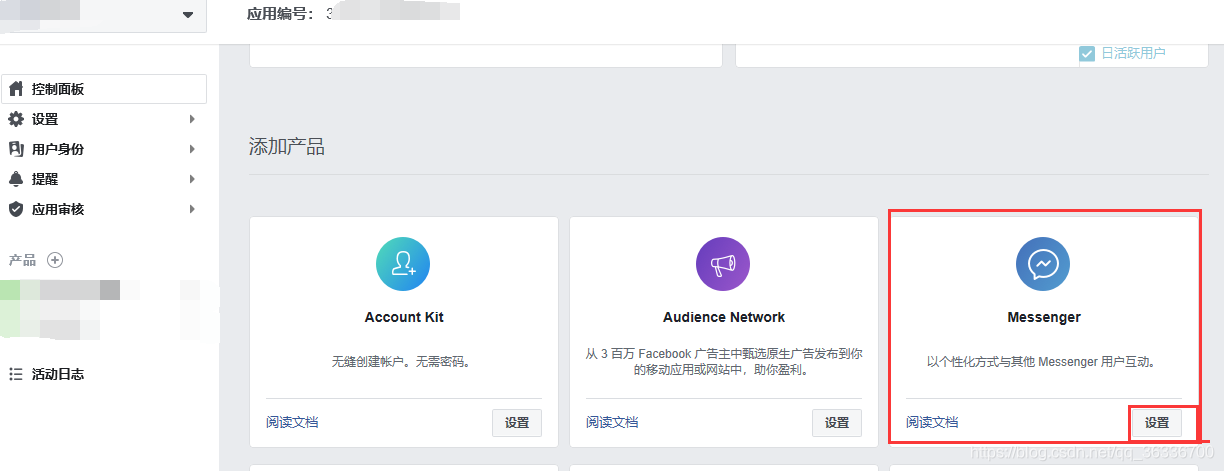Click the list icon beside 活动日志

[x=16, y=374]
